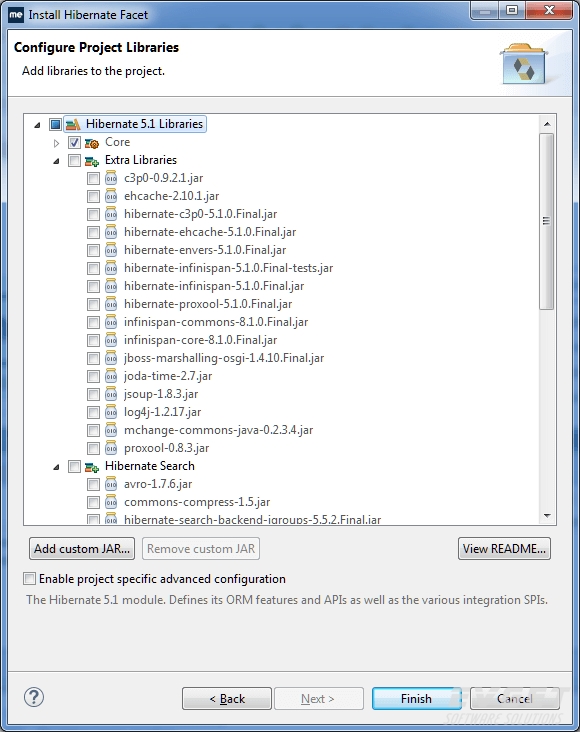The height and width of the screenshot is (732, 580).
Task: Check the ehcache-2.10.1.jar checkbox
Action: [93, 197]
